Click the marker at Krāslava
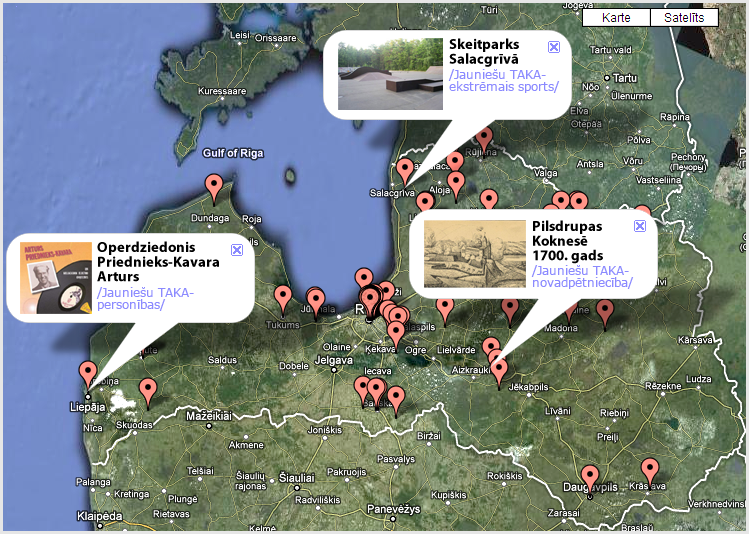This screenshot has width=749, height=534. tap(650, 468)
